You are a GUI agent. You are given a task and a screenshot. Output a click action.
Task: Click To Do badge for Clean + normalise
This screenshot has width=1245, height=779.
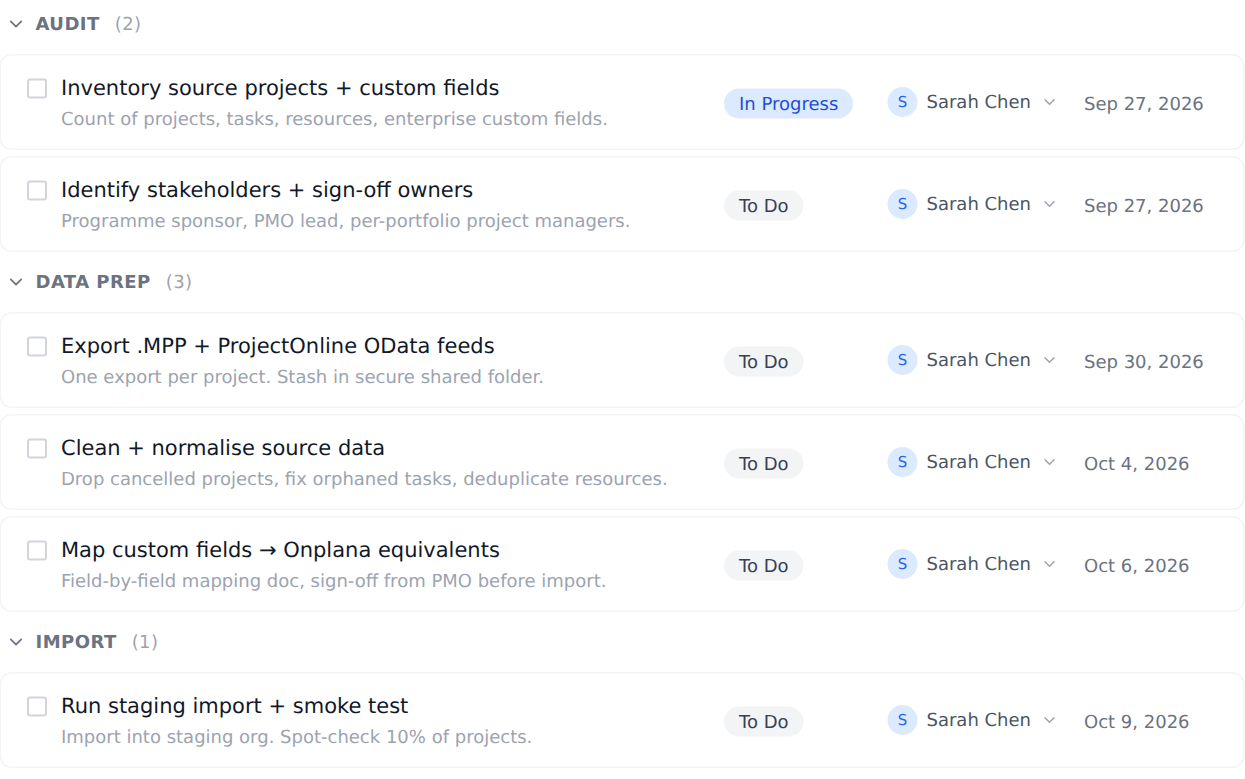(763, 464)
